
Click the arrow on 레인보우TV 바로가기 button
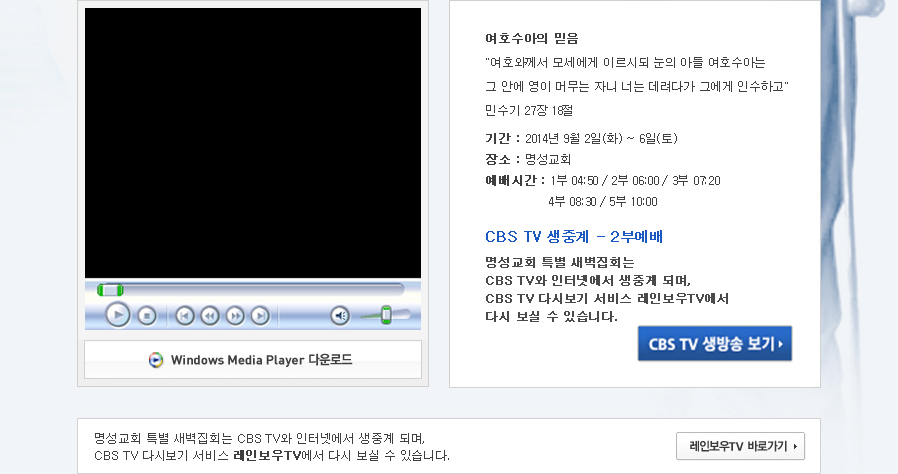(x=795, y=446)
